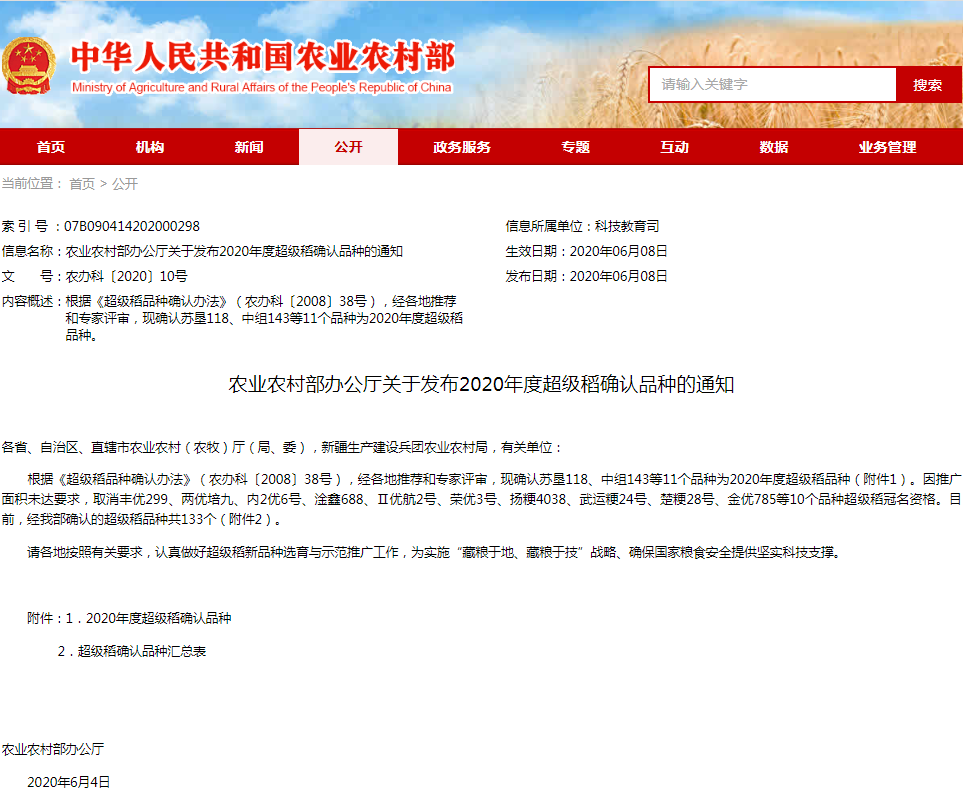Select the highlighted 公开 tab
963x792 pixels.
[348, 147]
